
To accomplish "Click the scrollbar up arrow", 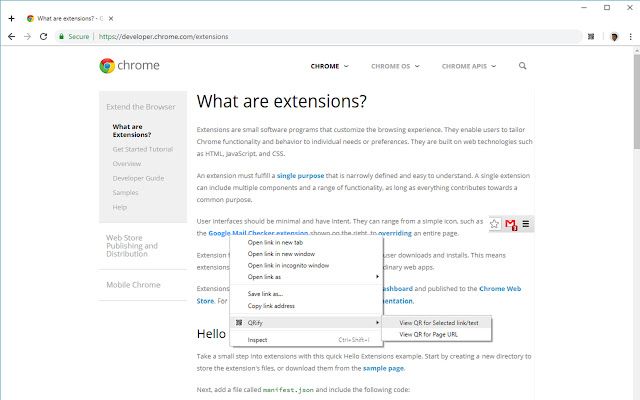I will coord(636,51).
